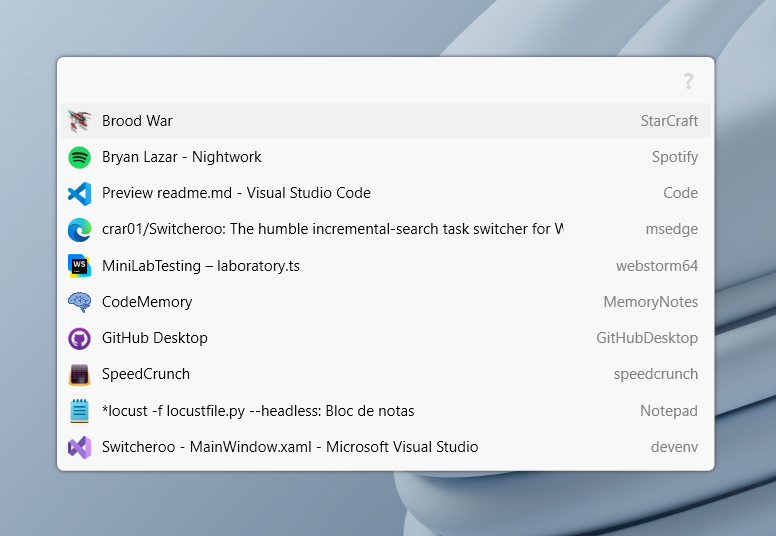Click the GitHub Desktop icon
Screen dimensions: 776x536
pyautogui.click(x=79, y=339)
